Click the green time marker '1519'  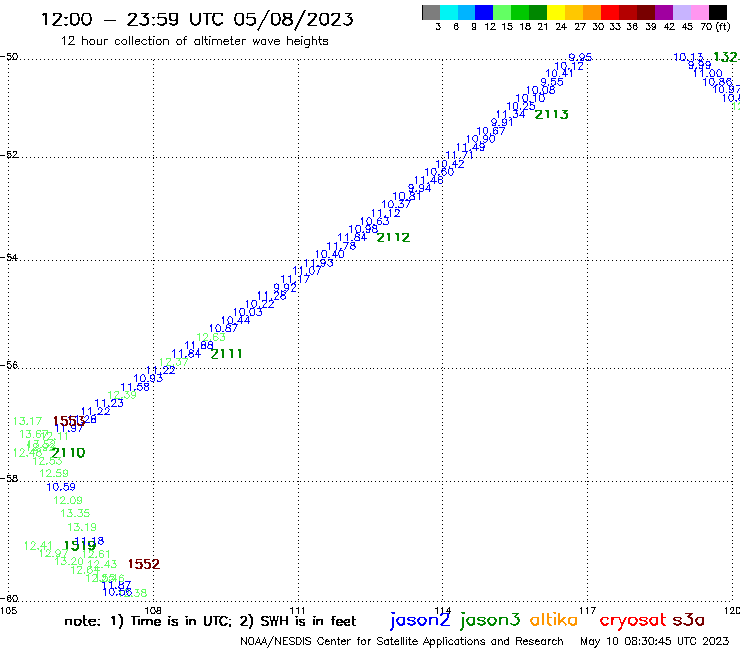click(x=80, y=546)
